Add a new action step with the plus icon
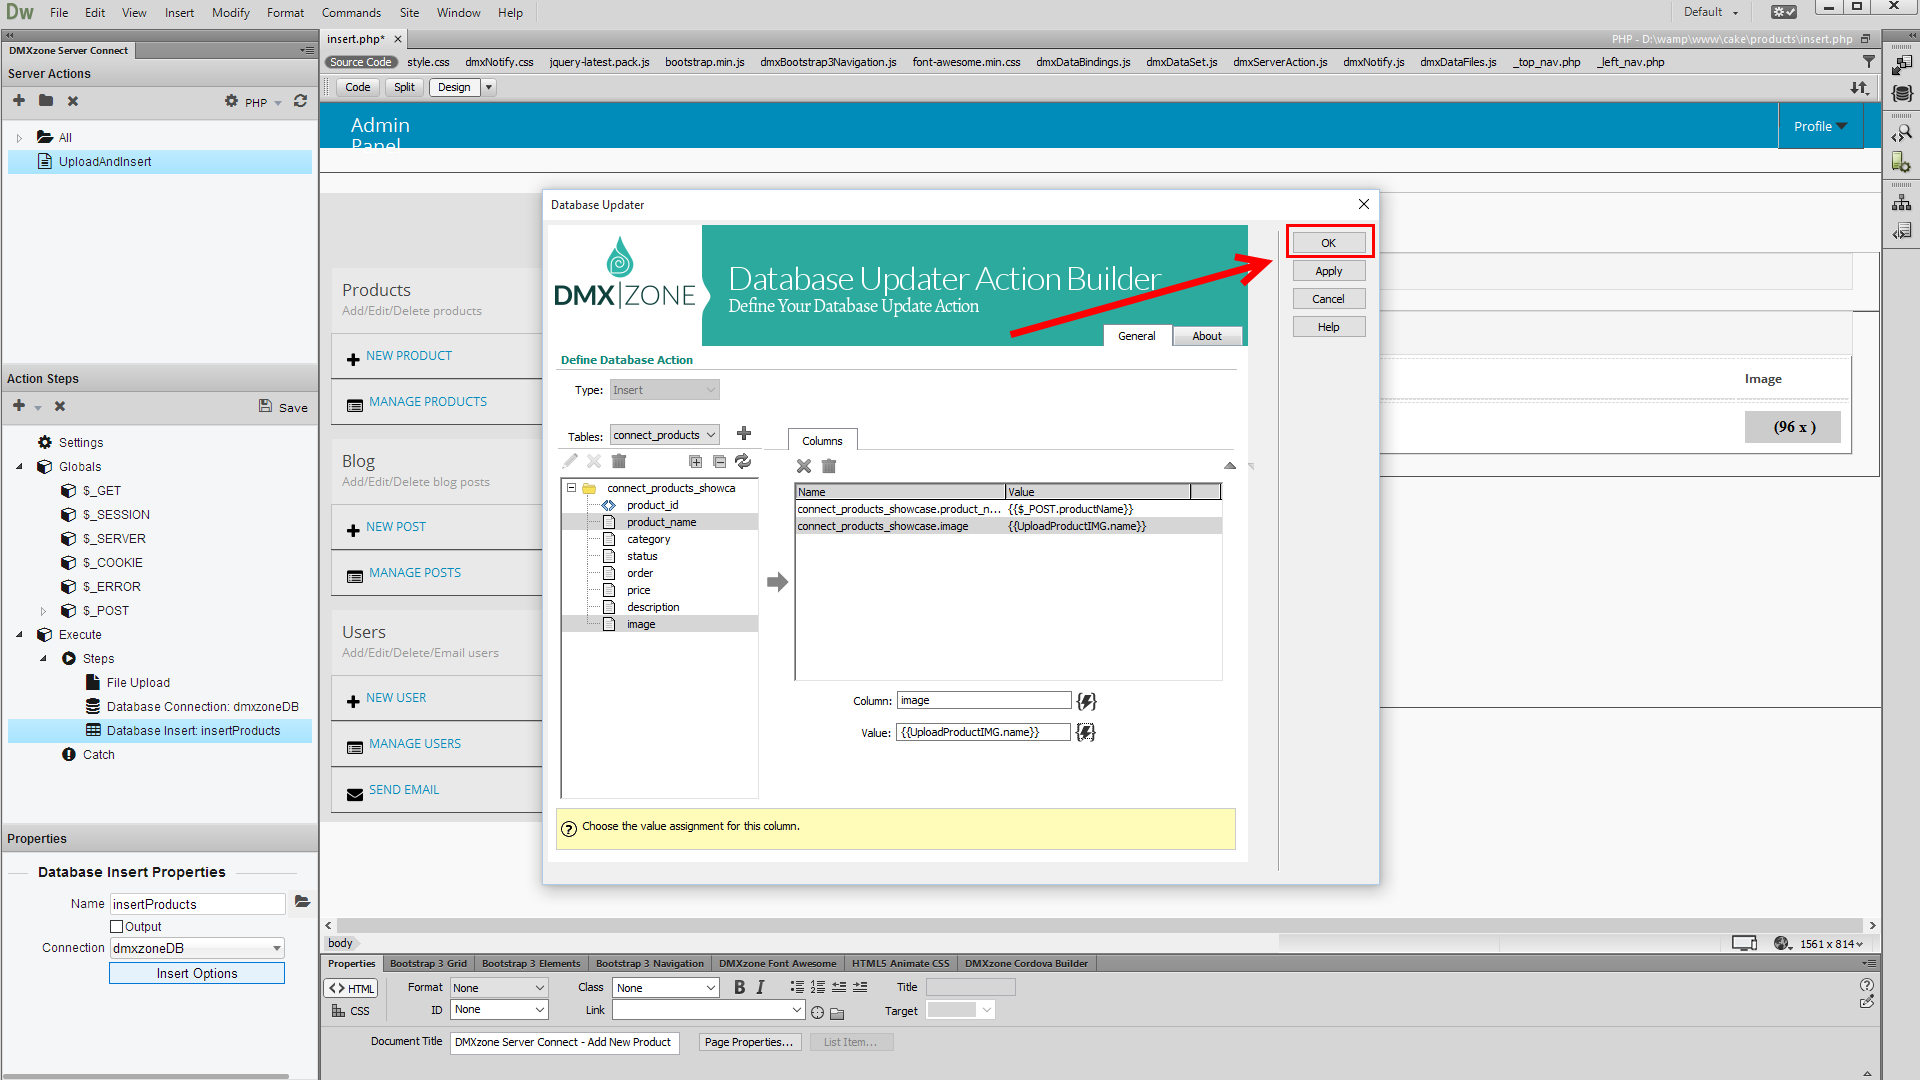The image size is (1920, 1080). pyautogui.click(x=19, y=405)
